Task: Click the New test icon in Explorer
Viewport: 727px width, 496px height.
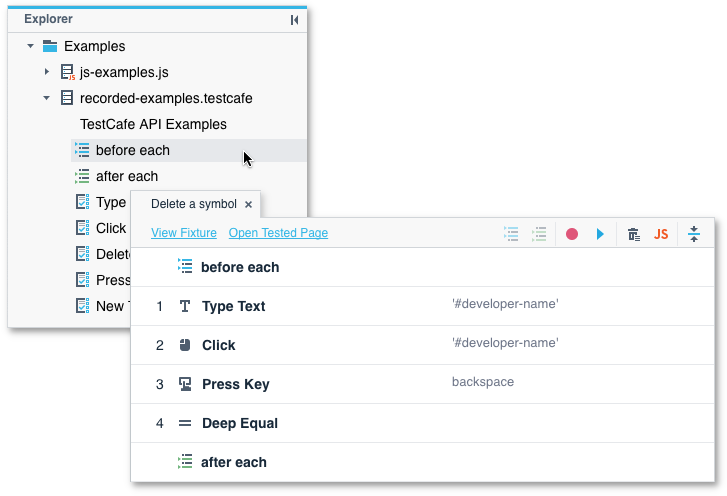Action: click(83, 306)
